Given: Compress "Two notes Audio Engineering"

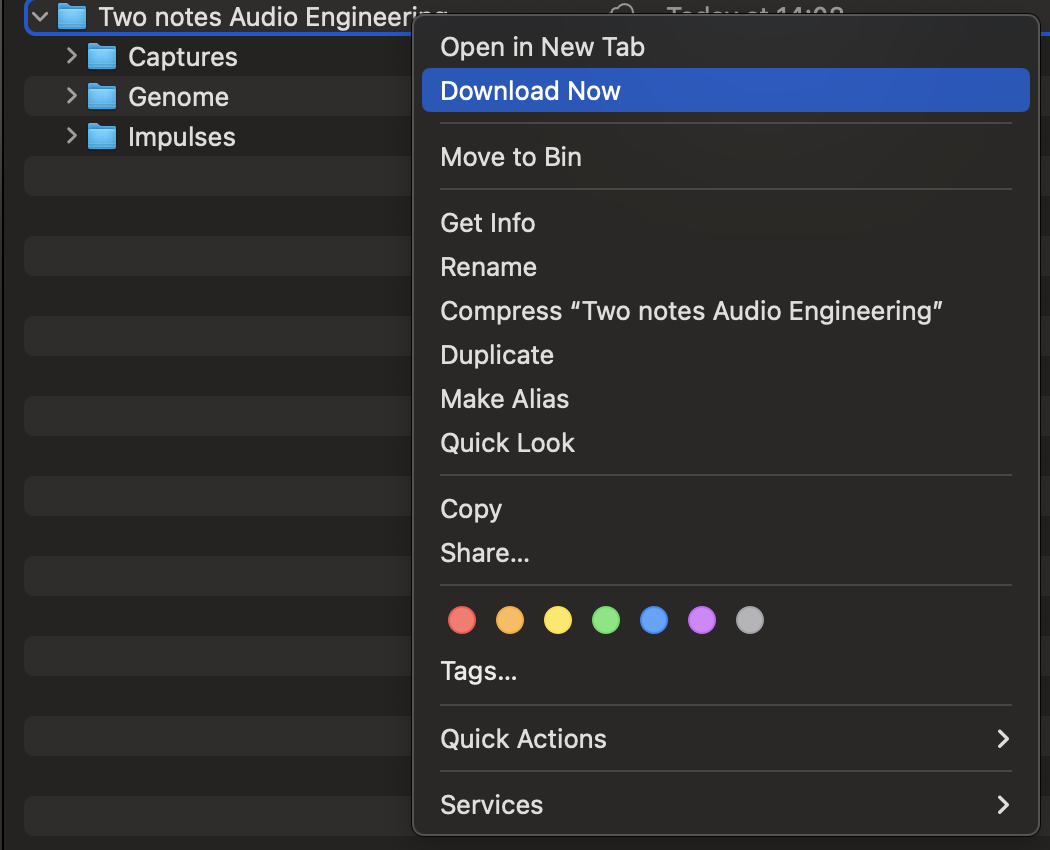Looking at the screenshot, I should pyautogui.click(x=726, y=311).
